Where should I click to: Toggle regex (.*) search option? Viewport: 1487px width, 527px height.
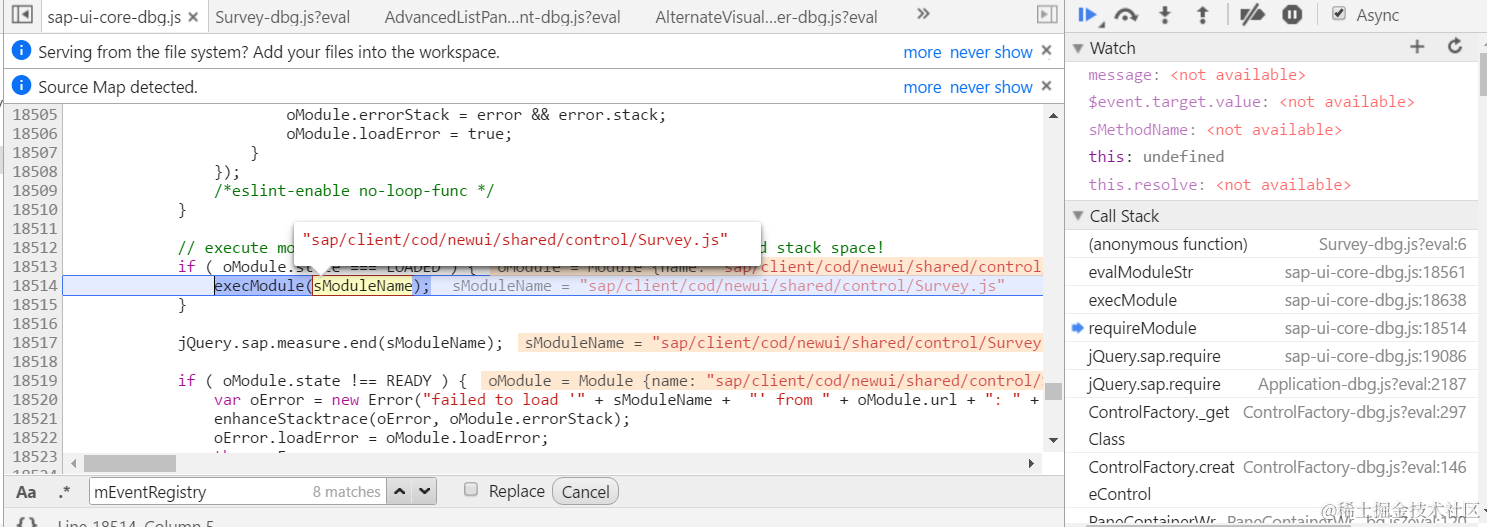[x=65, y=492]
